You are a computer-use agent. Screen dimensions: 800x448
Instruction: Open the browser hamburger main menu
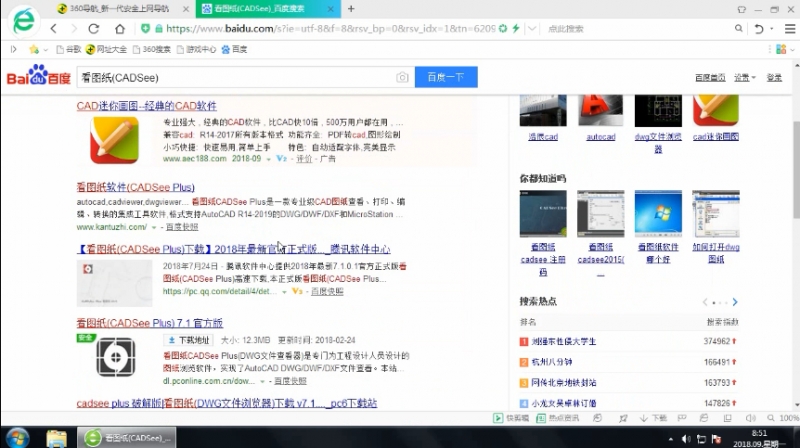pos(789,29)
